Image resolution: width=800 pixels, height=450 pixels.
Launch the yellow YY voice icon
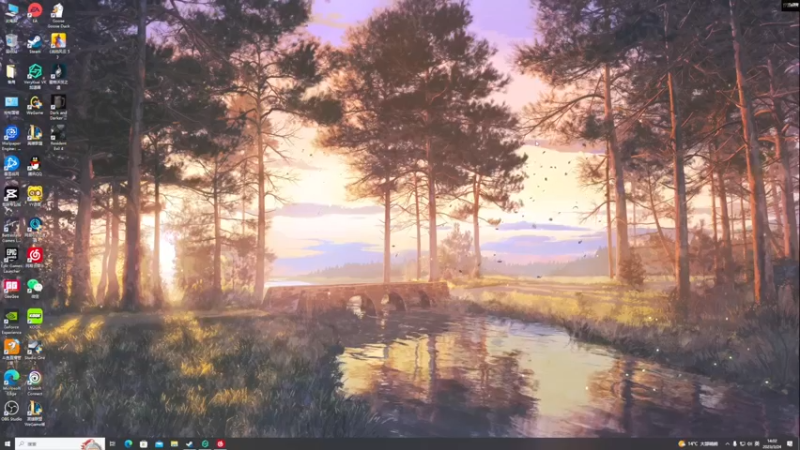pos(35,196)
